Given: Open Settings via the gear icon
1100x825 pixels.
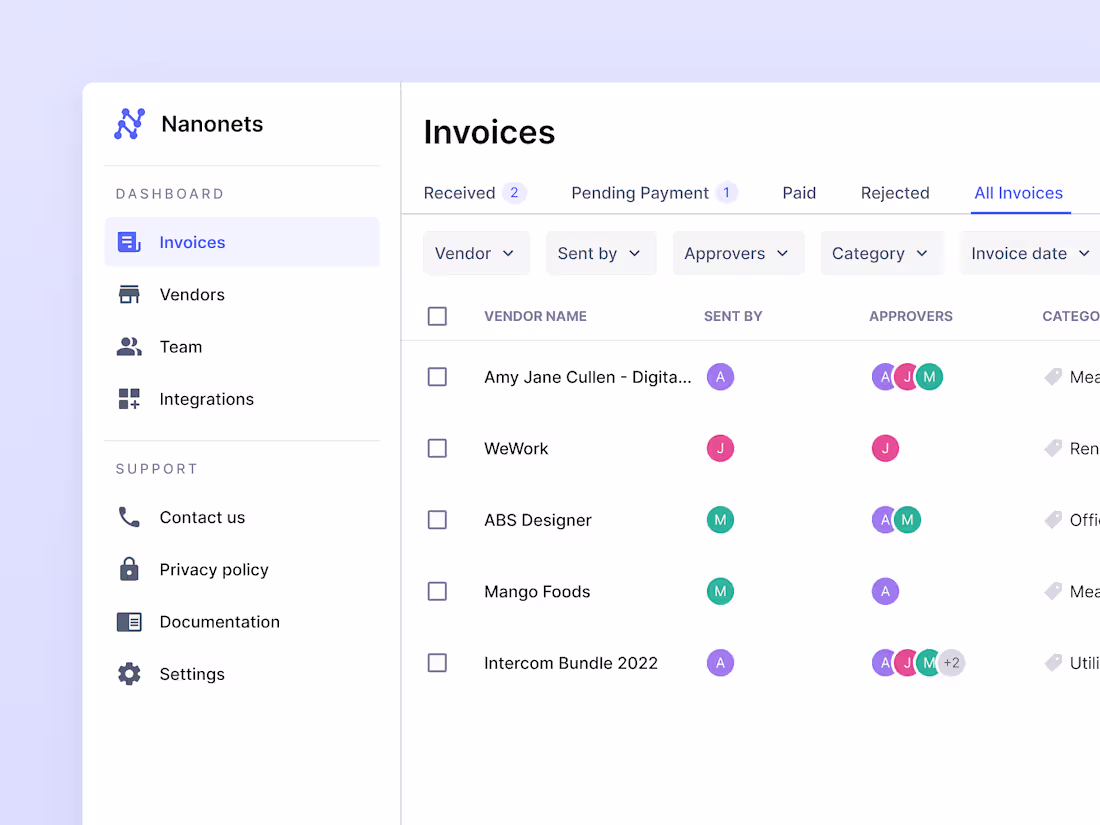Looking at the screenshot, I should pos(129,674).
